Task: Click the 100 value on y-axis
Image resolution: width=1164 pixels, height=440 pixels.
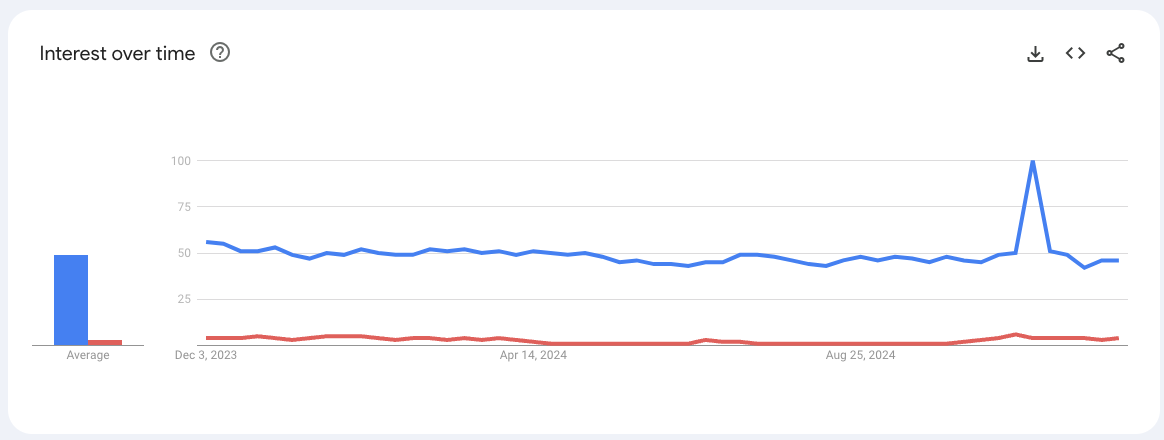Action: (x=181, y=160)
